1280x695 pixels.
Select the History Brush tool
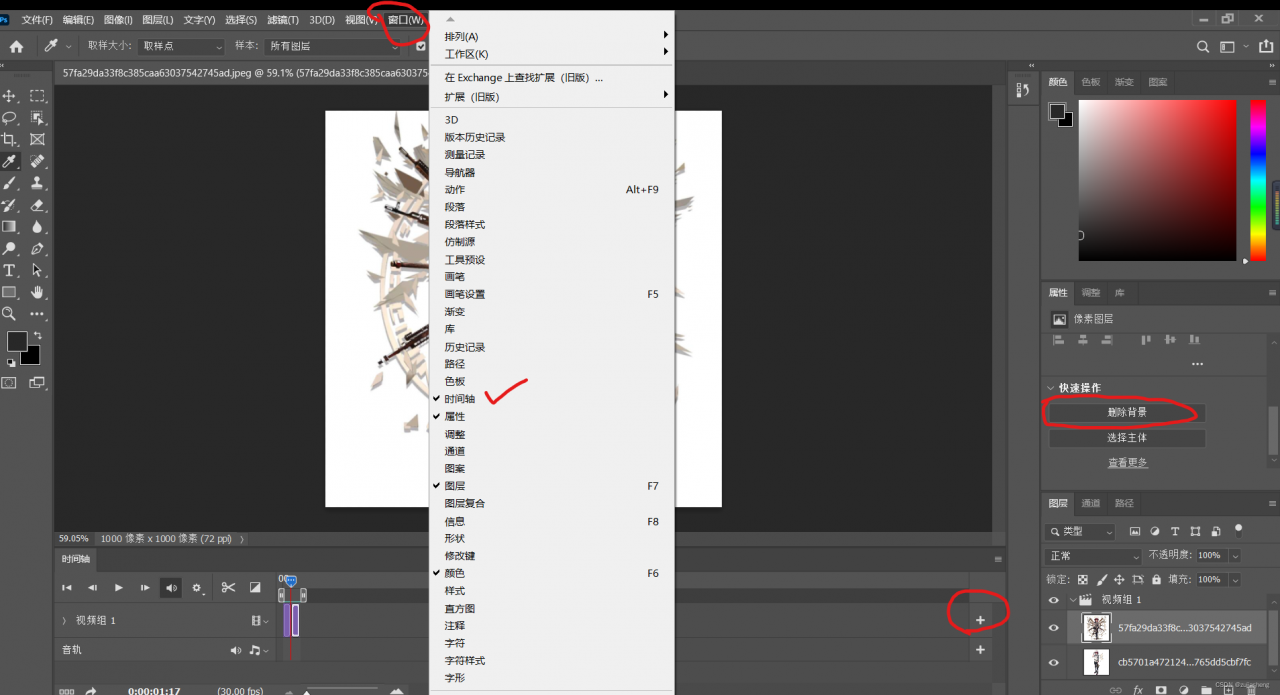(10, 205)
